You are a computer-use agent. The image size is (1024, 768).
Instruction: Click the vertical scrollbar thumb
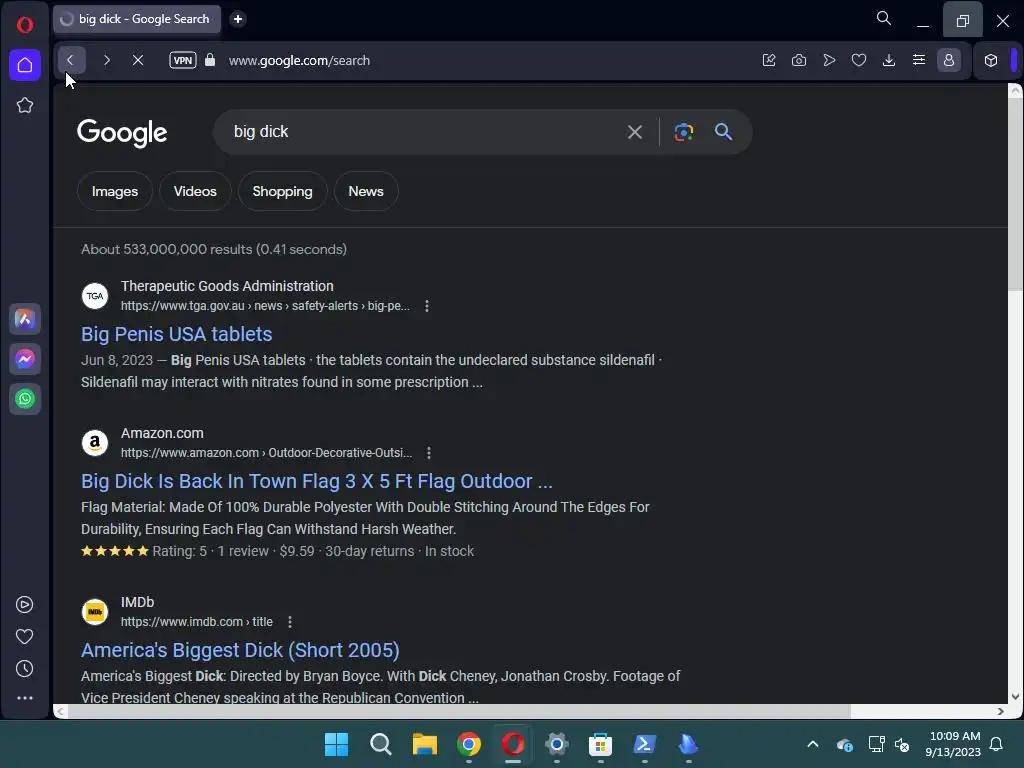[x=1015, y=196]
